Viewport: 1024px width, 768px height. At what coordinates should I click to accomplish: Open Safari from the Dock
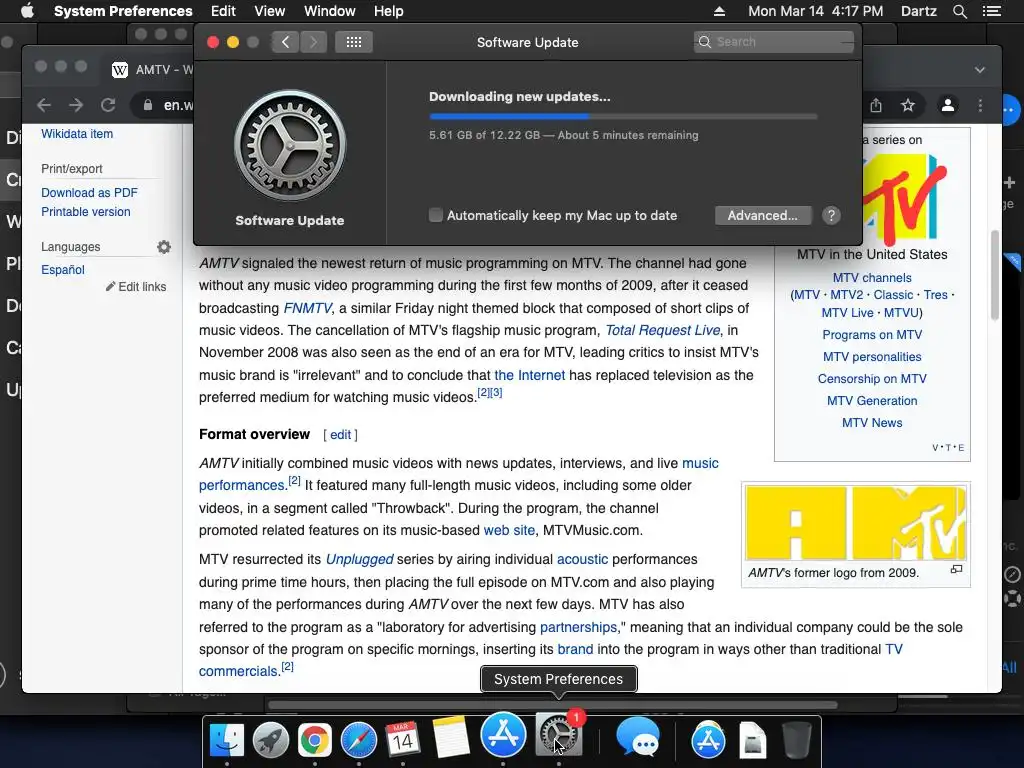point(359,740)
